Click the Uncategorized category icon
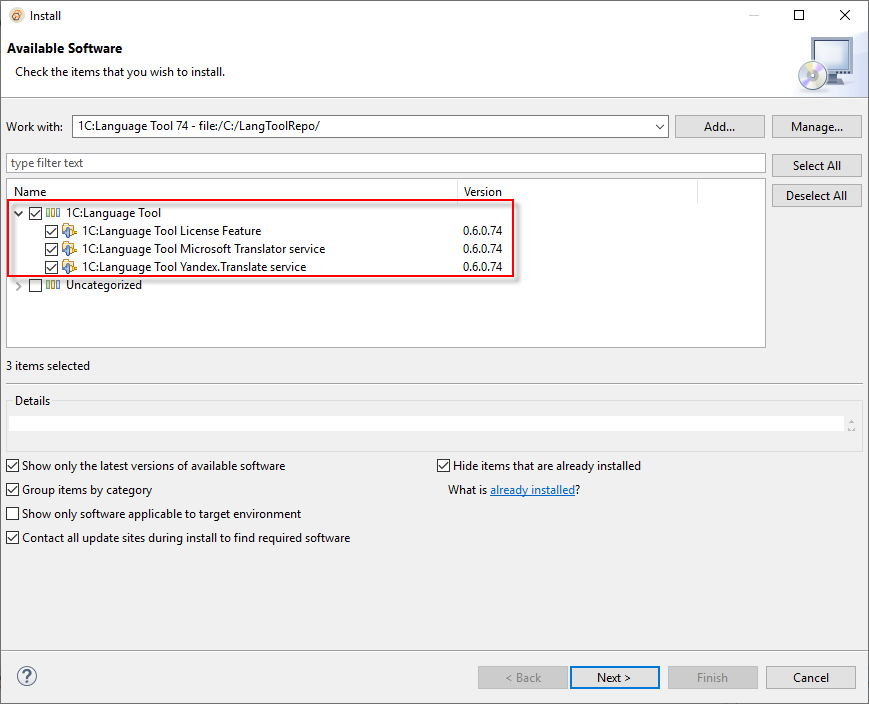The image size is (869, 704). [53, 286]
